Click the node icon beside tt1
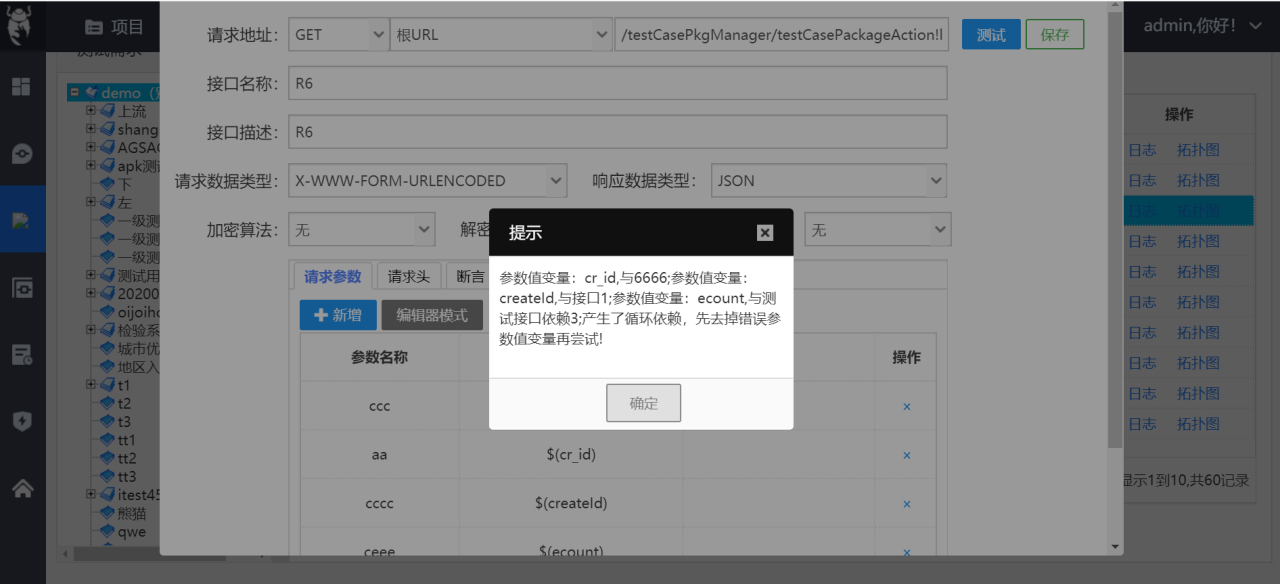Image resolution: width=1280 pixels, height=584 pixels. pyautogui.click(x=108, y=440)
